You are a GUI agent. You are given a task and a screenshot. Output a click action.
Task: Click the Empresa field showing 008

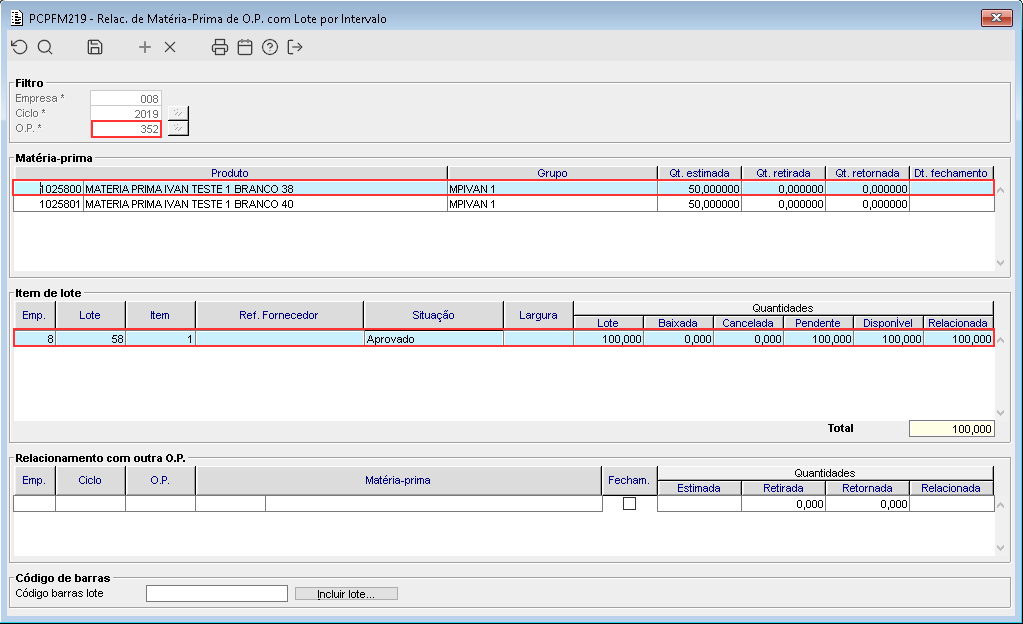[x=126, y=99]
